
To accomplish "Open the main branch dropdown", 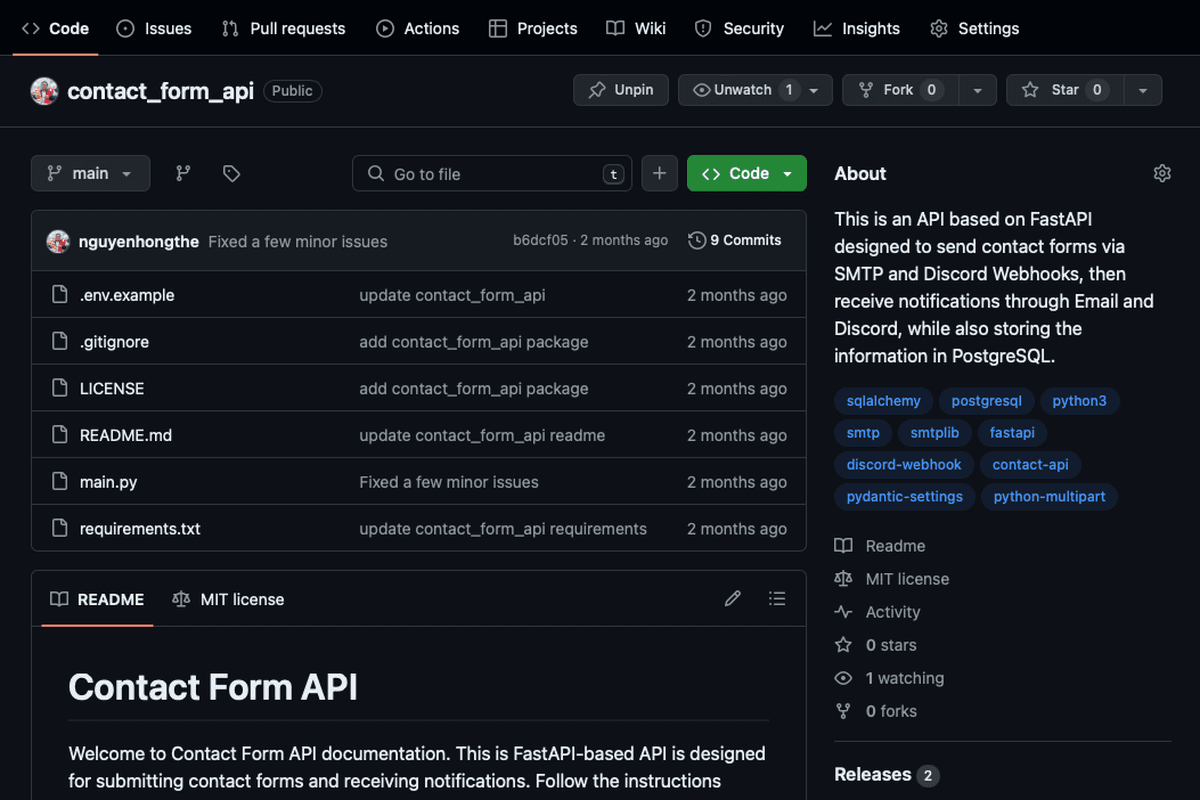I will [90, 173].
